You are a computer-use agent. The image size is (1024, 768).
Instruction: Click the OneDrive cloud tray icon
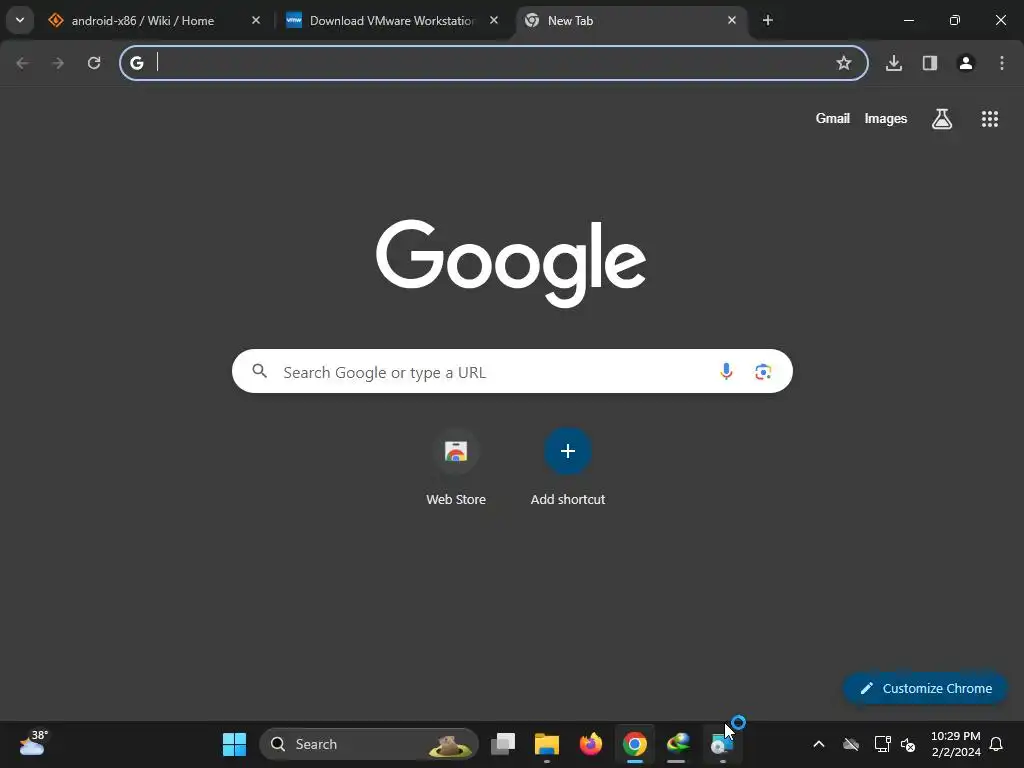coord(851,744)
